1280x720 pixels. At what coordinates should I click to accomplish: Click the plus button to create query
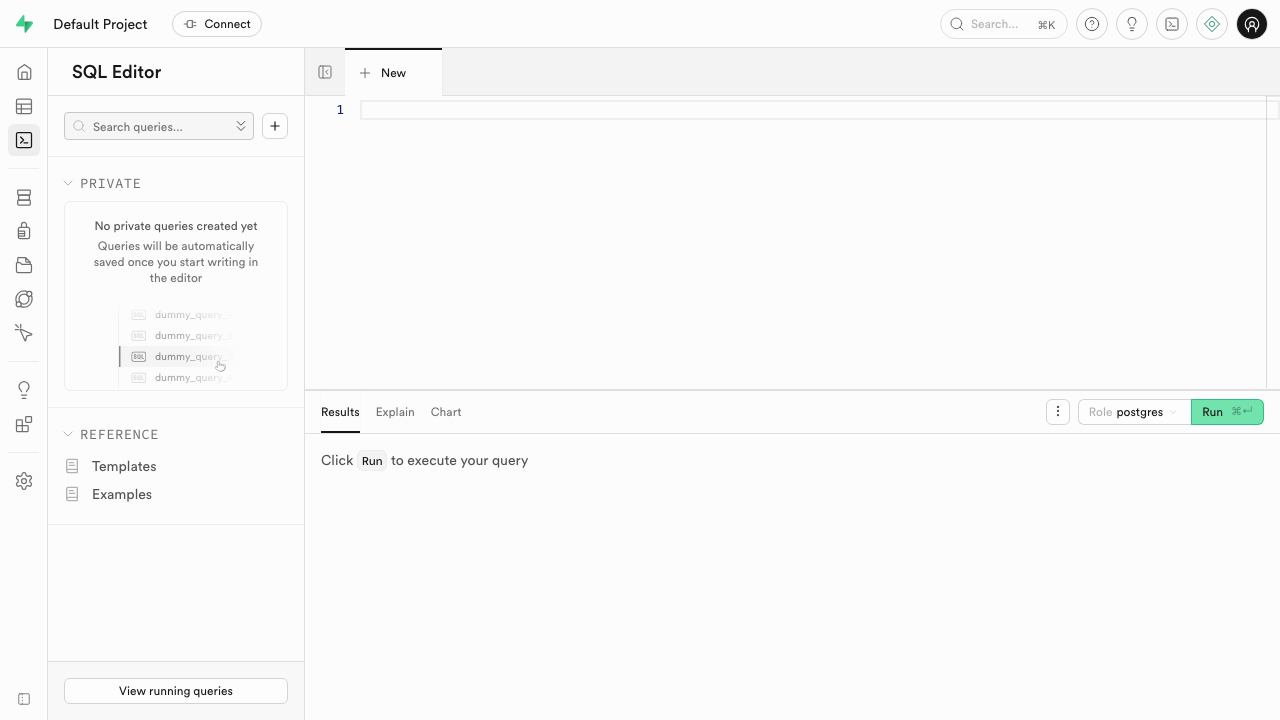[x=275, y=126]
